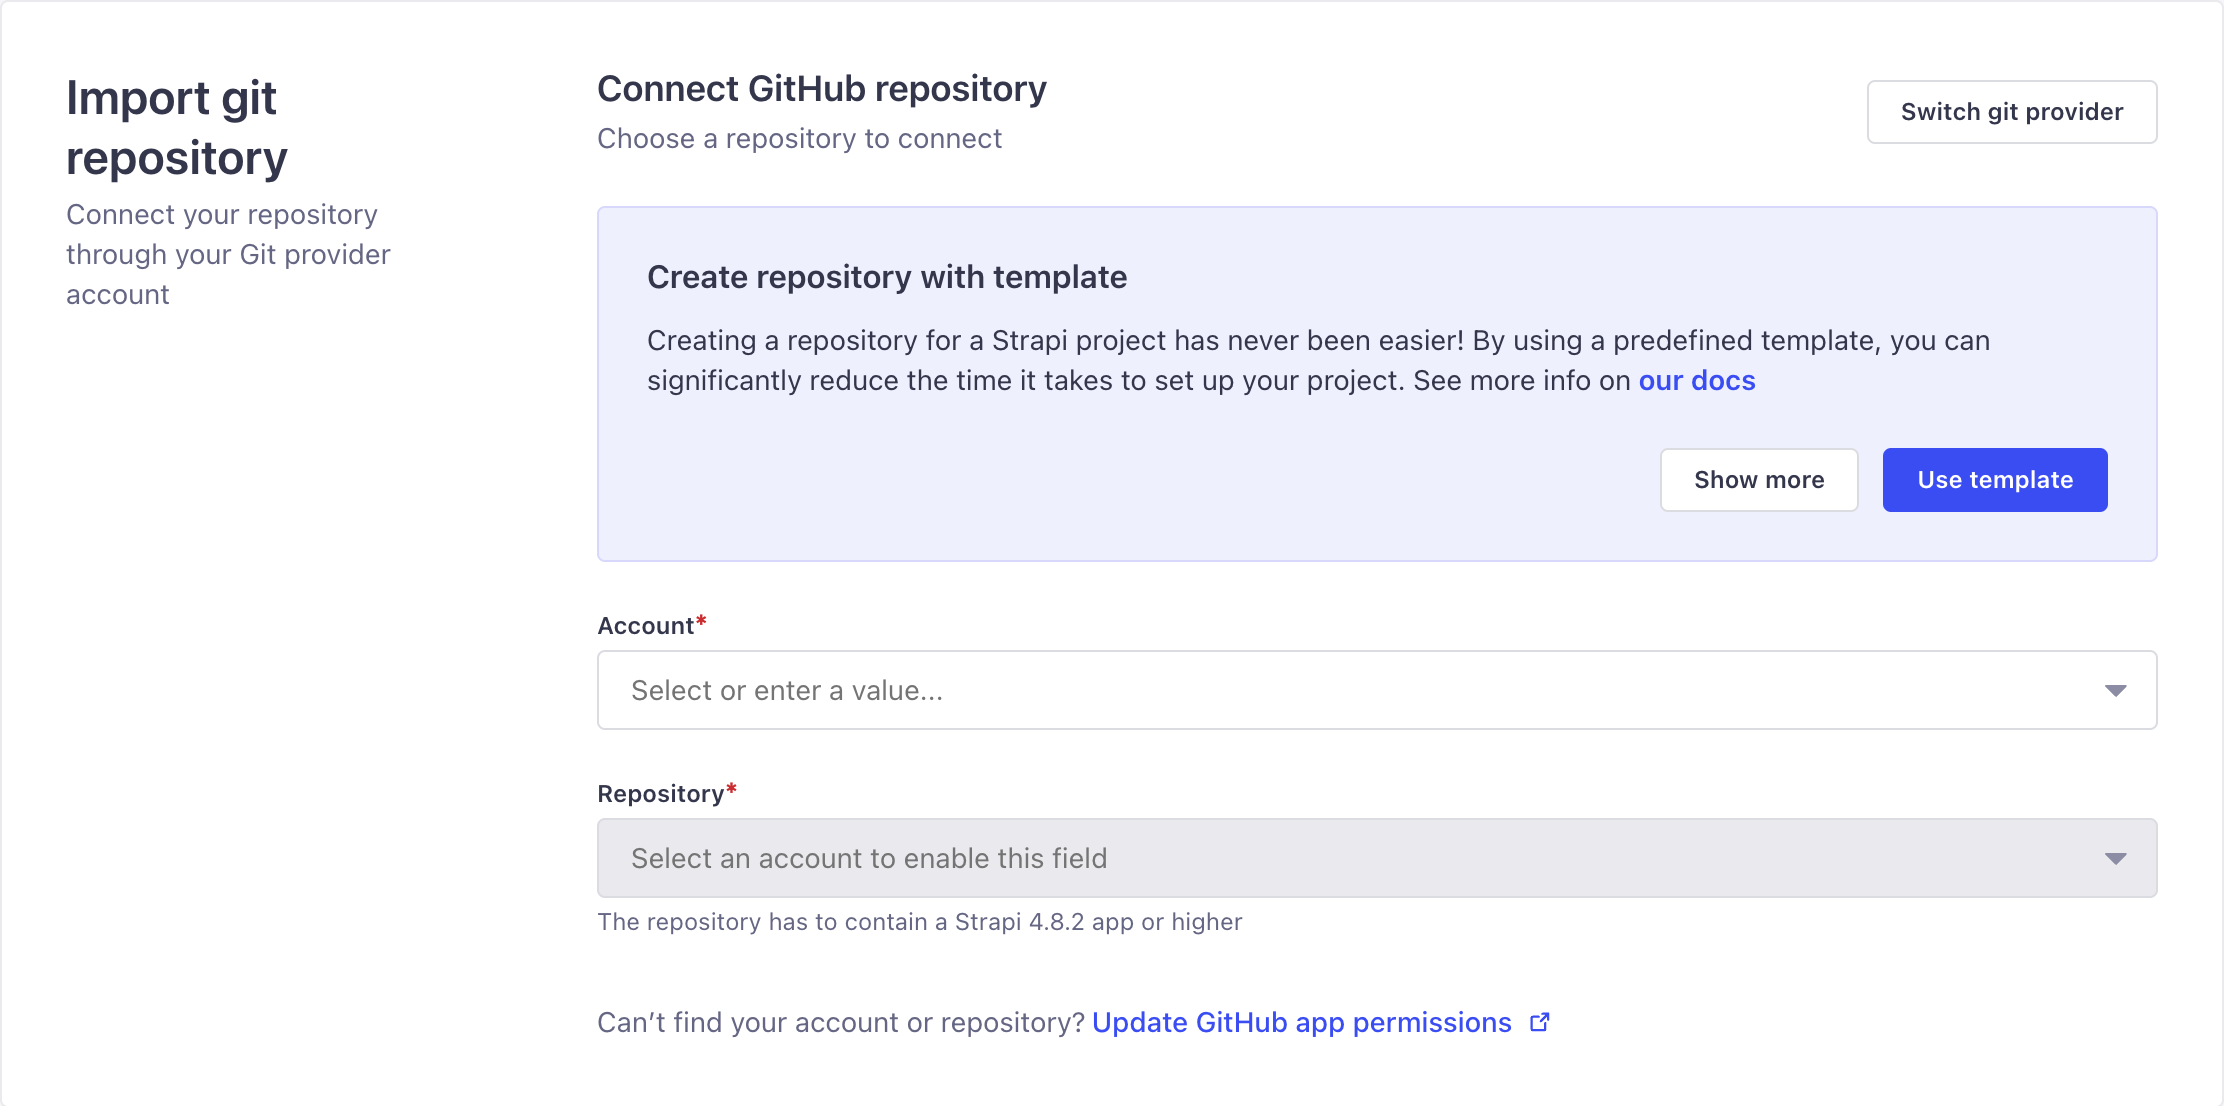The image size is (2224, 1106).
Task: Click the Repository dropdown arrow icon
Action: tap(2116, 857)
